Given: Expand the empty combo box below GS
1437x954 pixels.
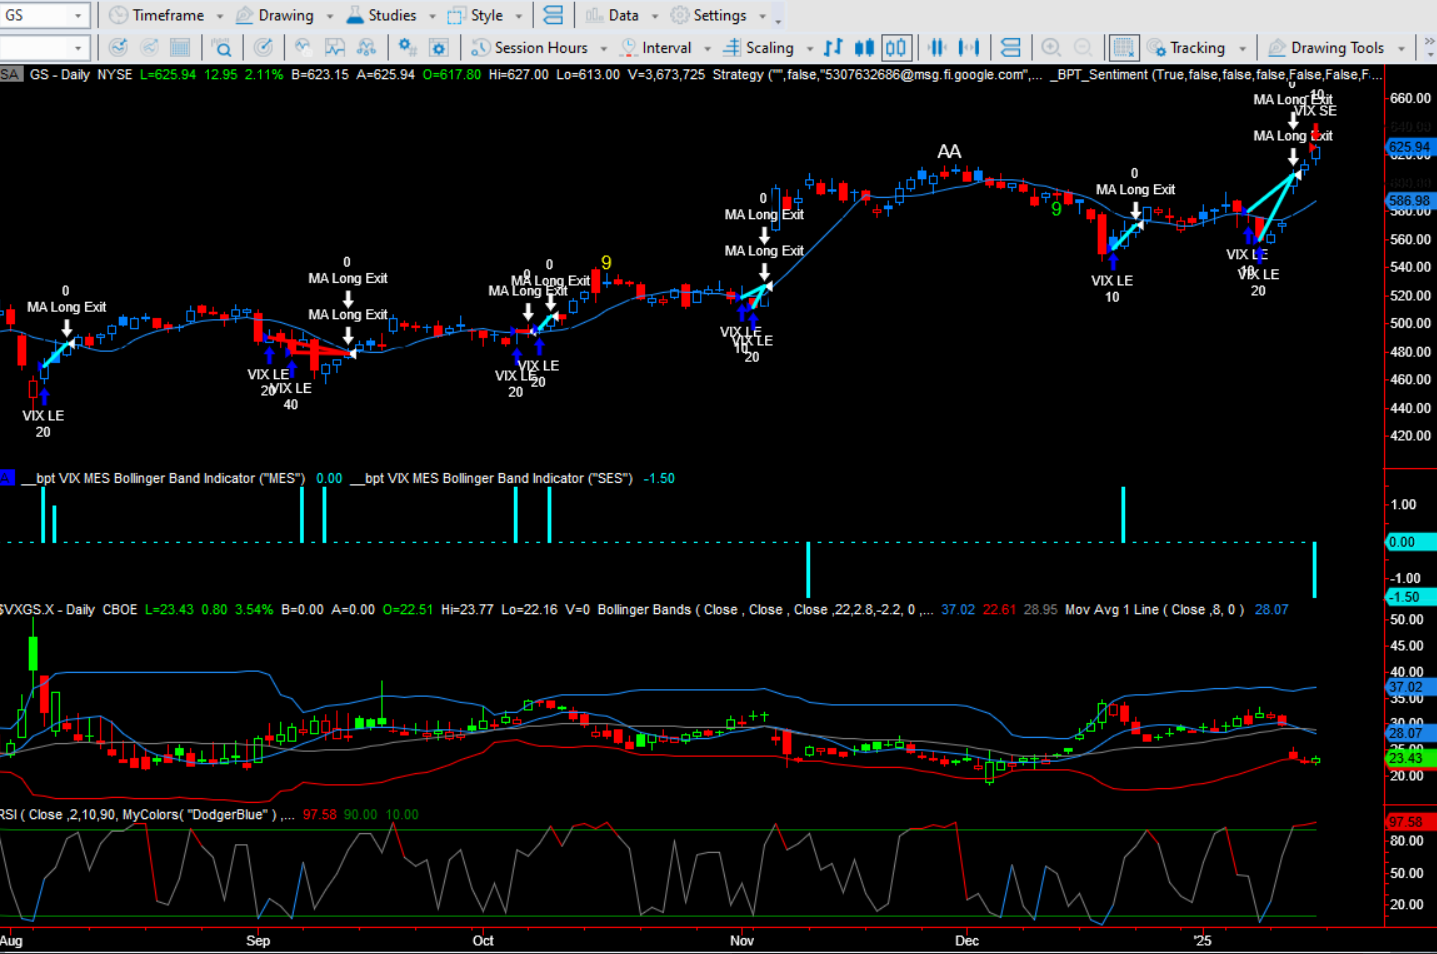Looking at the screenshot, I should click(x=78, y=47).
